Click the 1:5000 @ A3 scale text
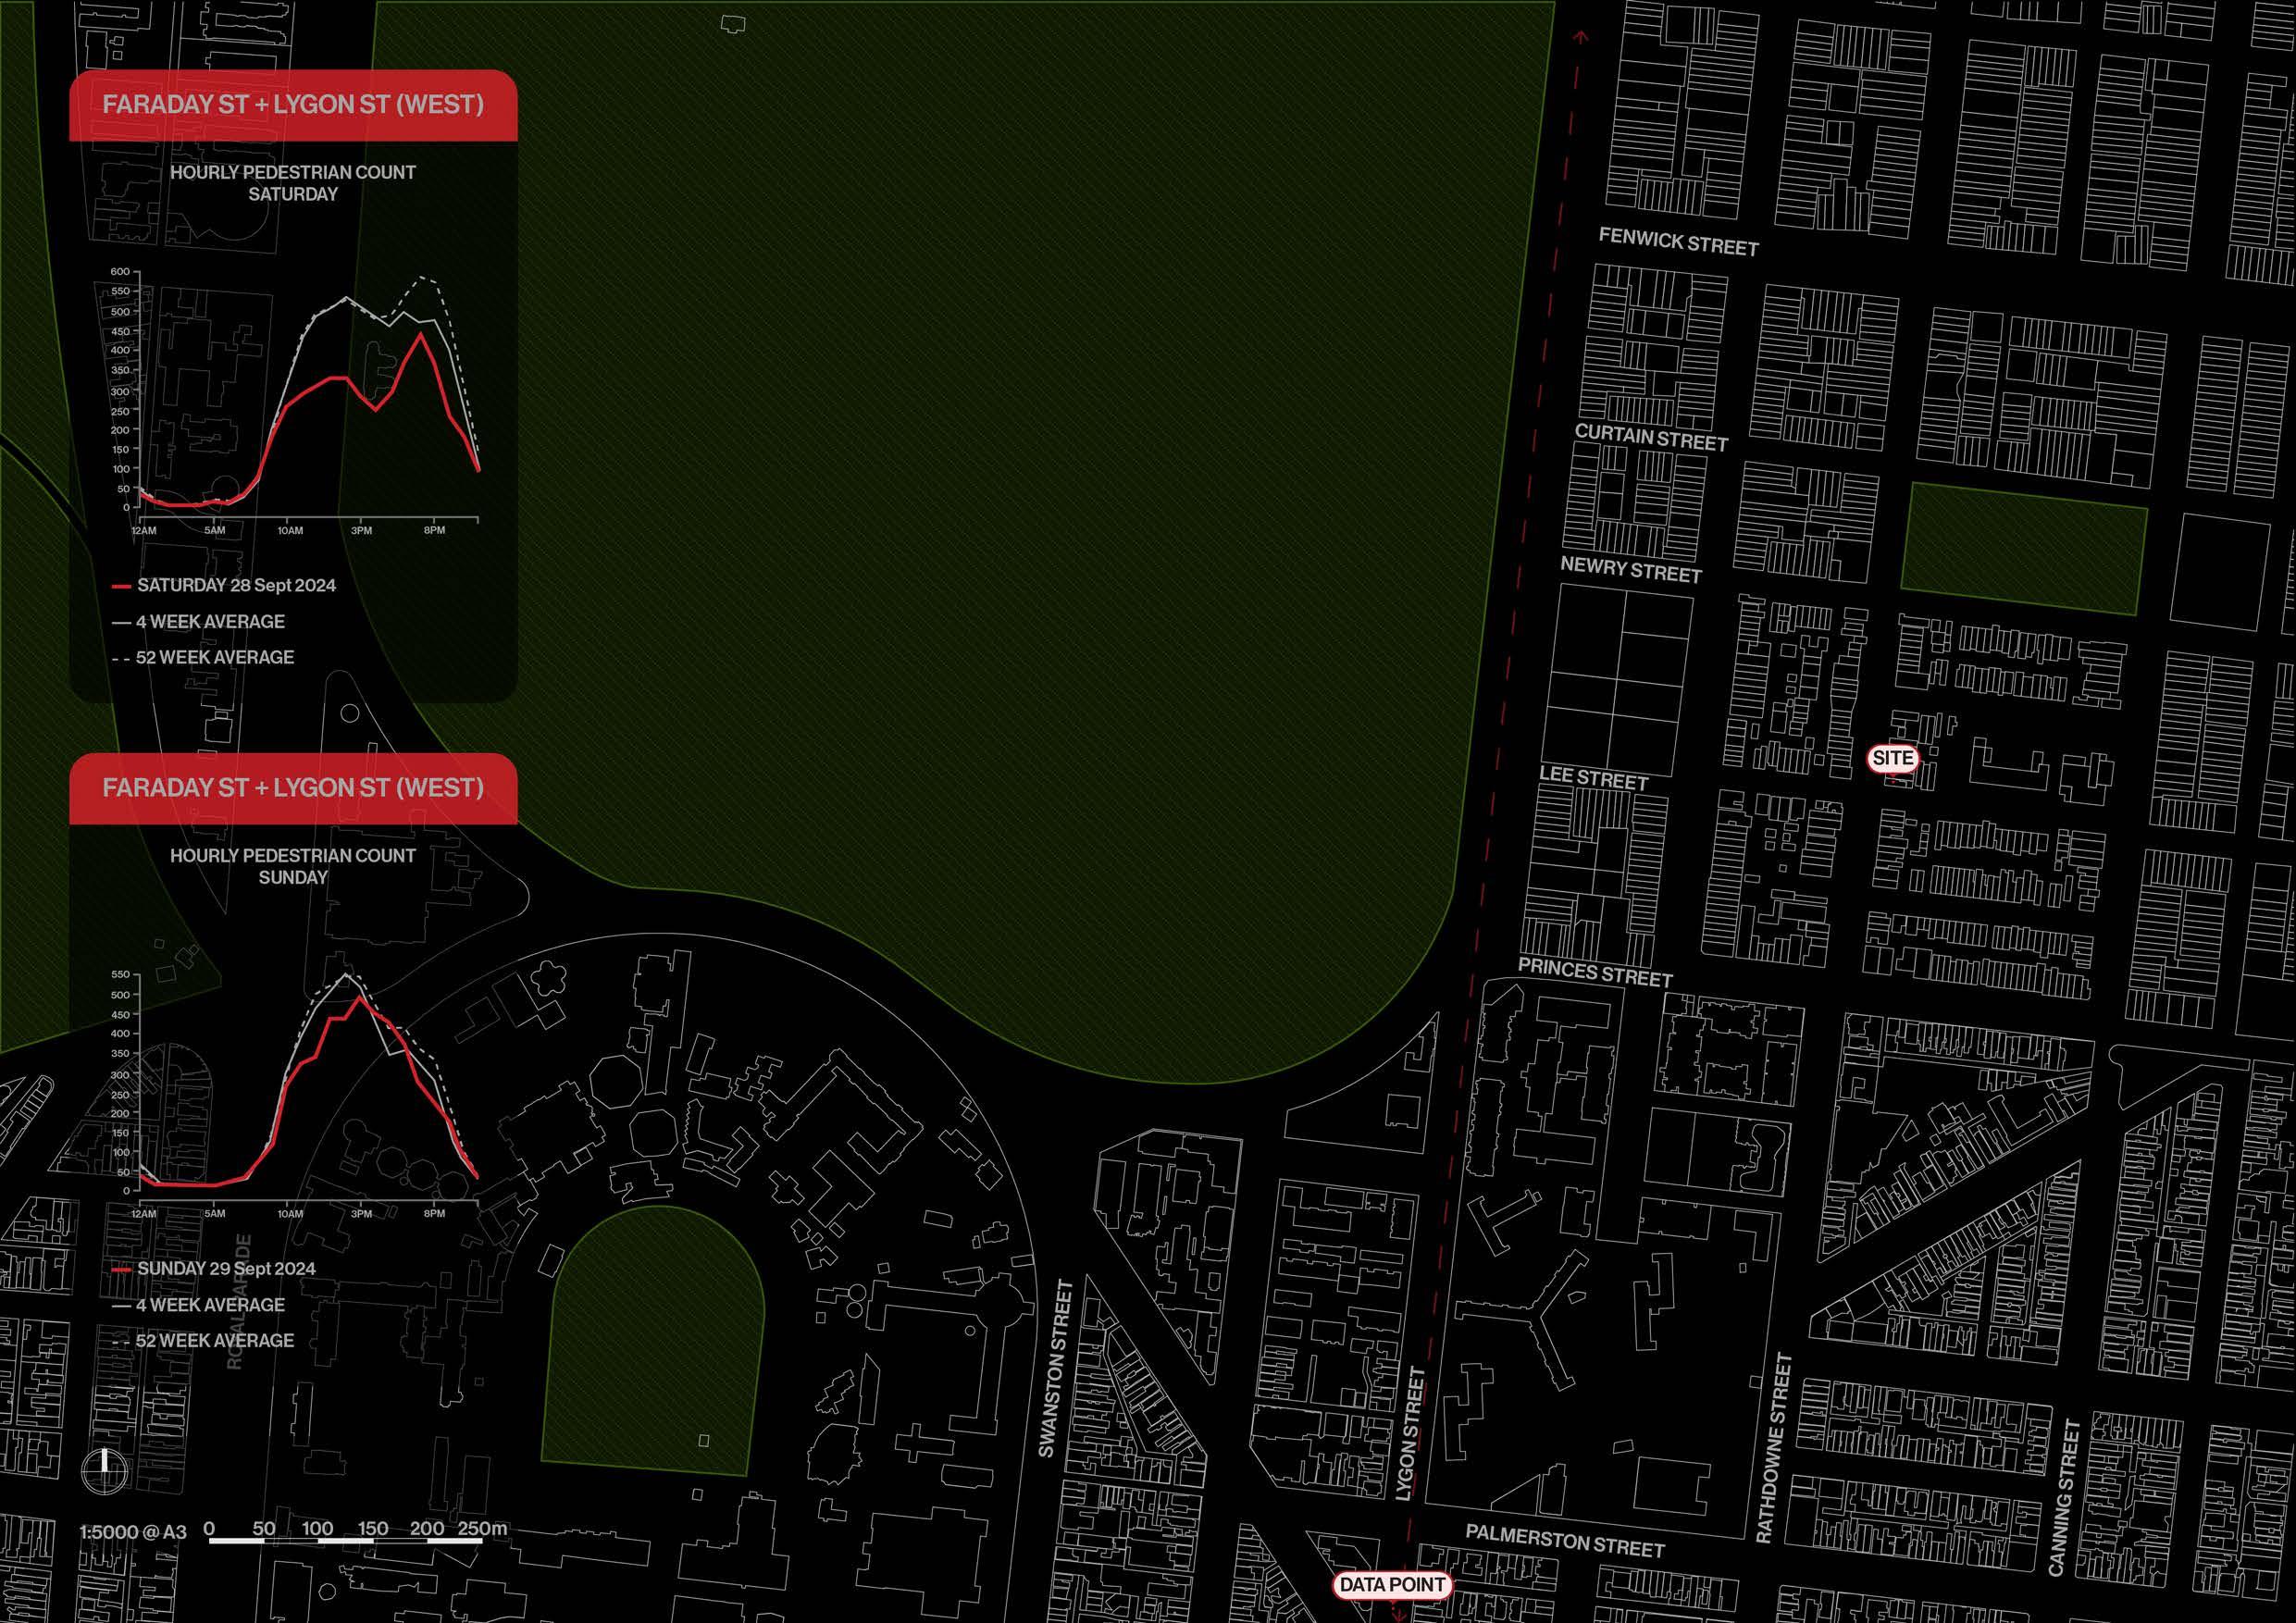This screenshot has height=1623, width=2296. click(133, 1532)
